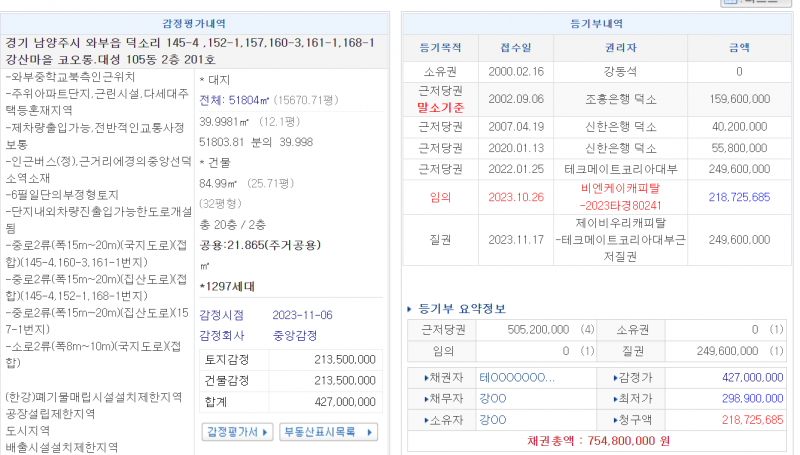The image size is (800, 455).
Task: Click the 중앙감정 appraisal company name
Action: [x=296, y=335]
